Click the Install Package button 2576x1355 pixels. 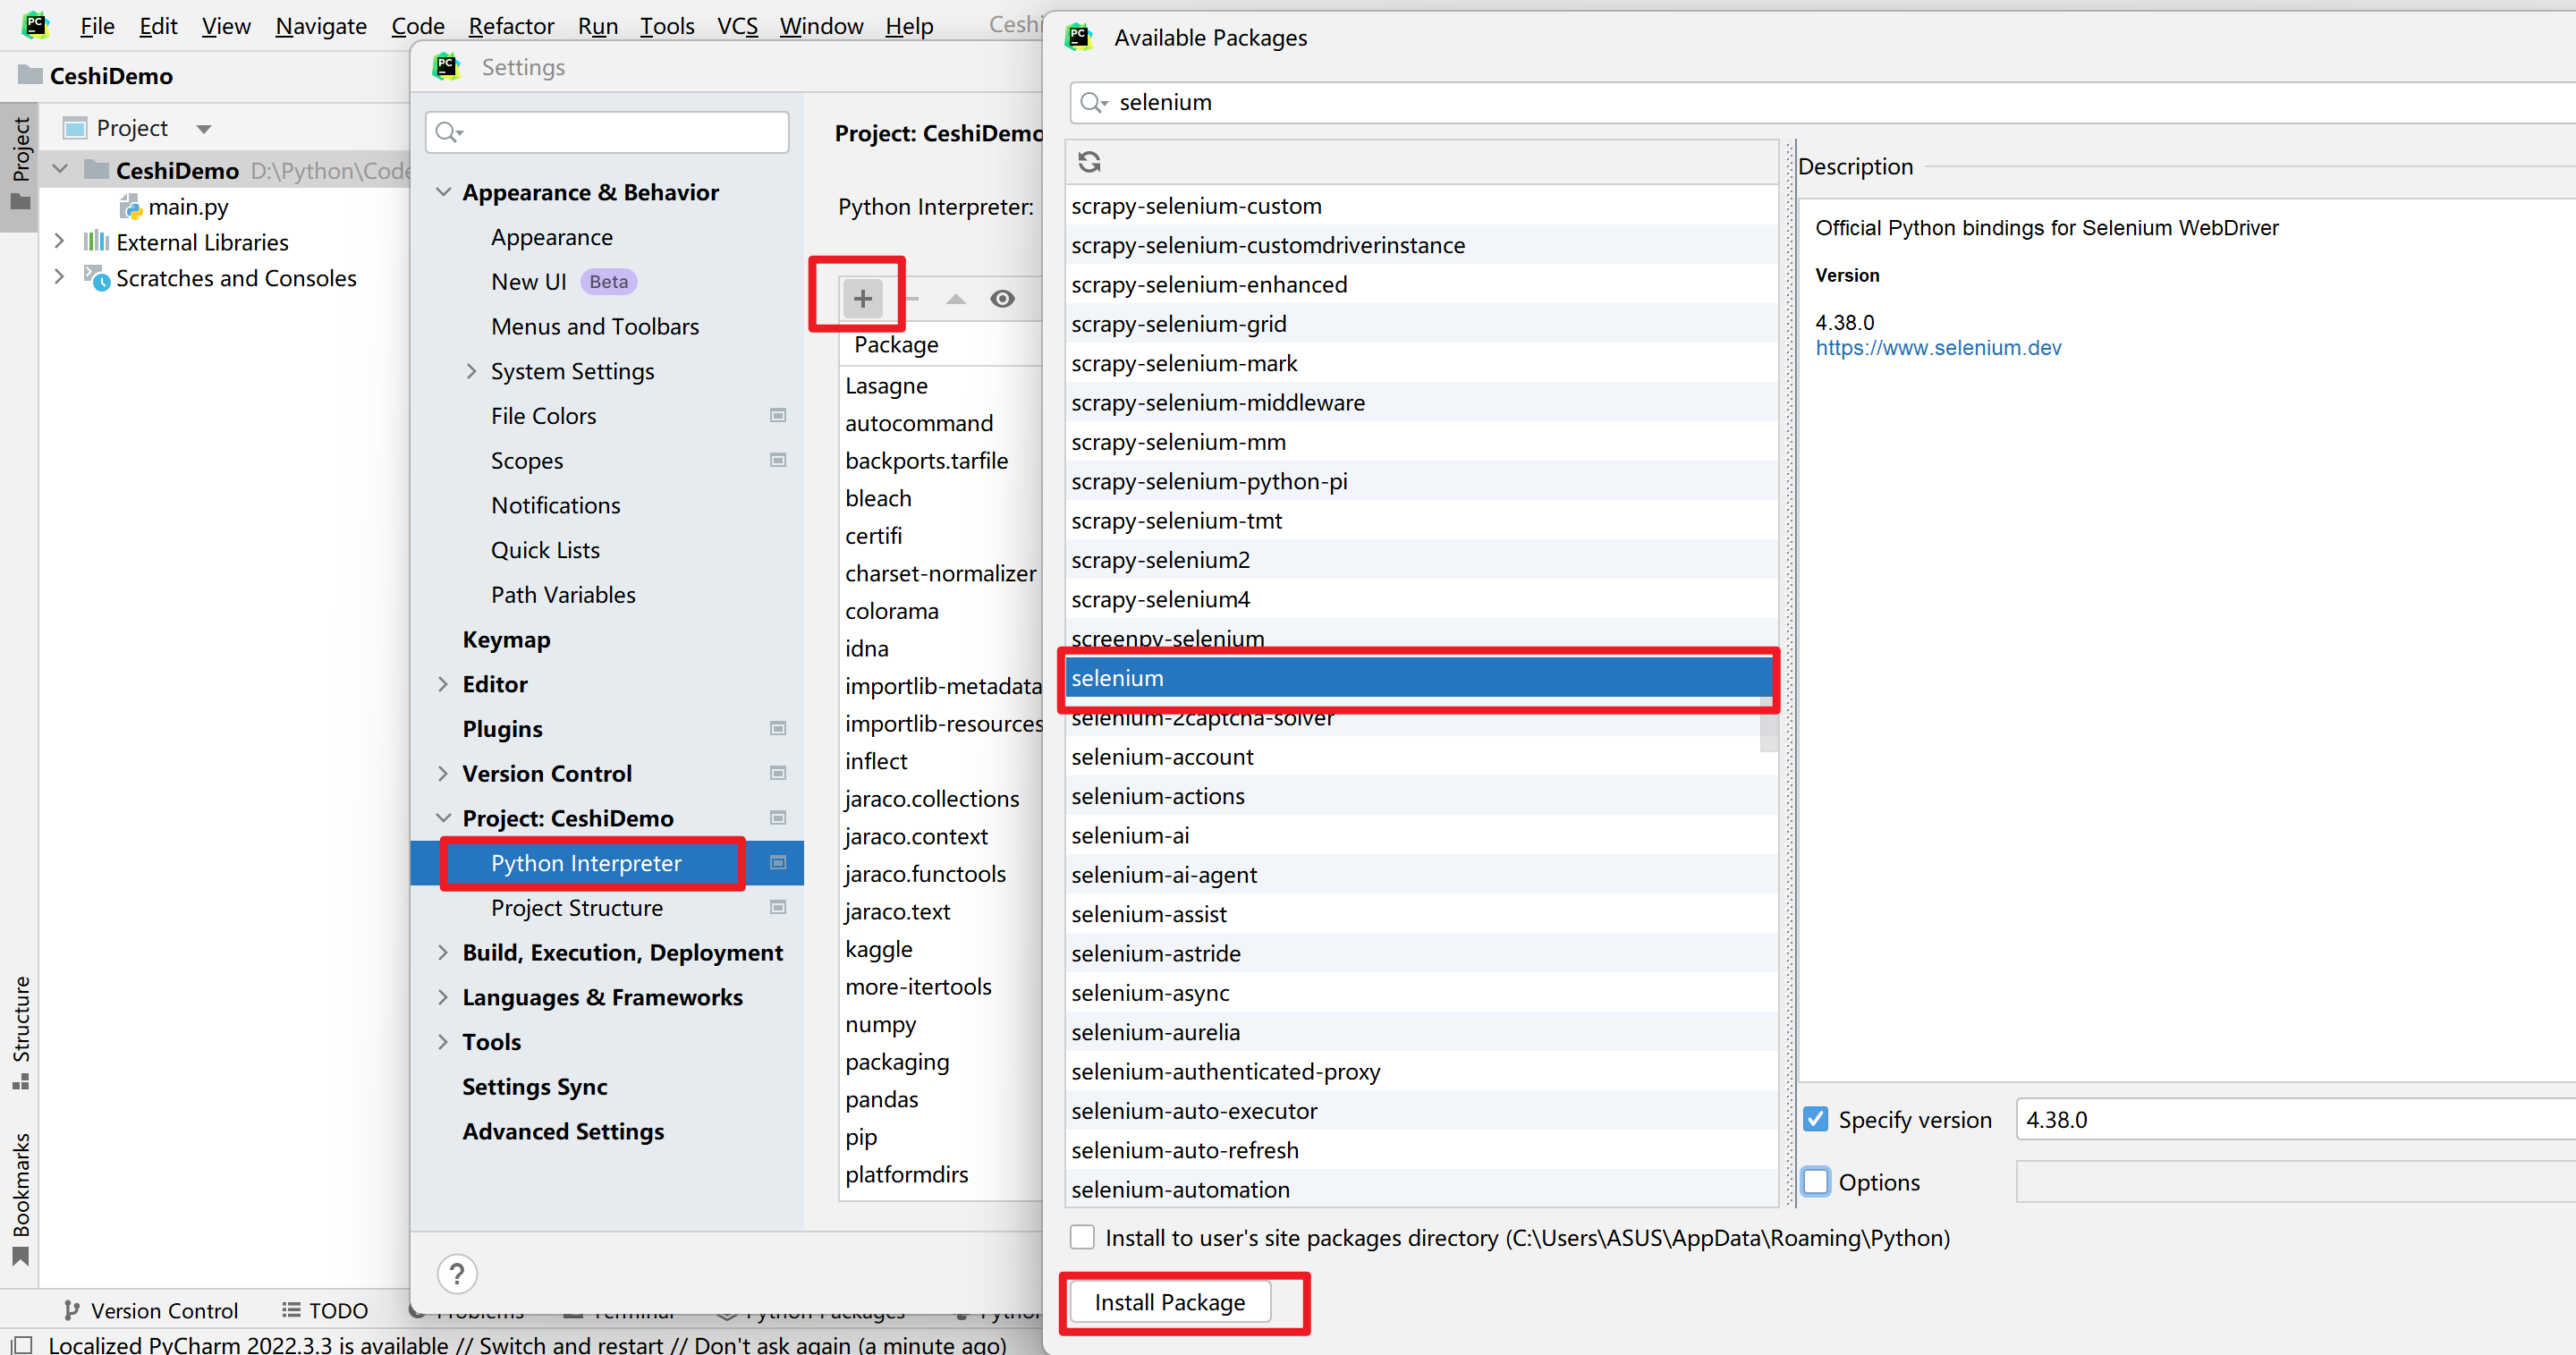[1169, 1302]
